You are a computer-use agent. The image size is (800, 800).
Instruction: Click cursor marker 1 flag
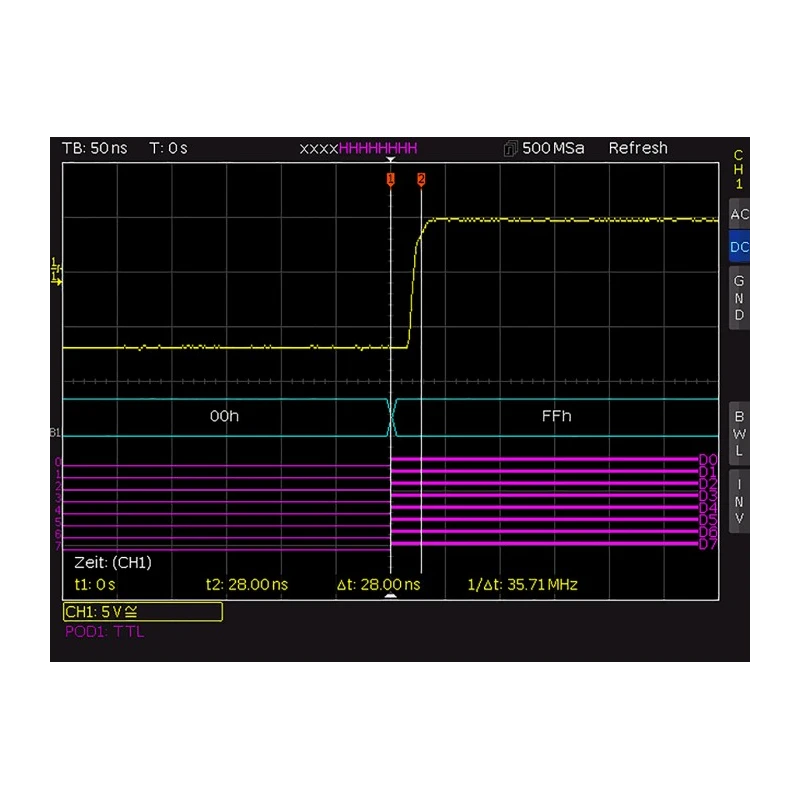pos(390,179)
